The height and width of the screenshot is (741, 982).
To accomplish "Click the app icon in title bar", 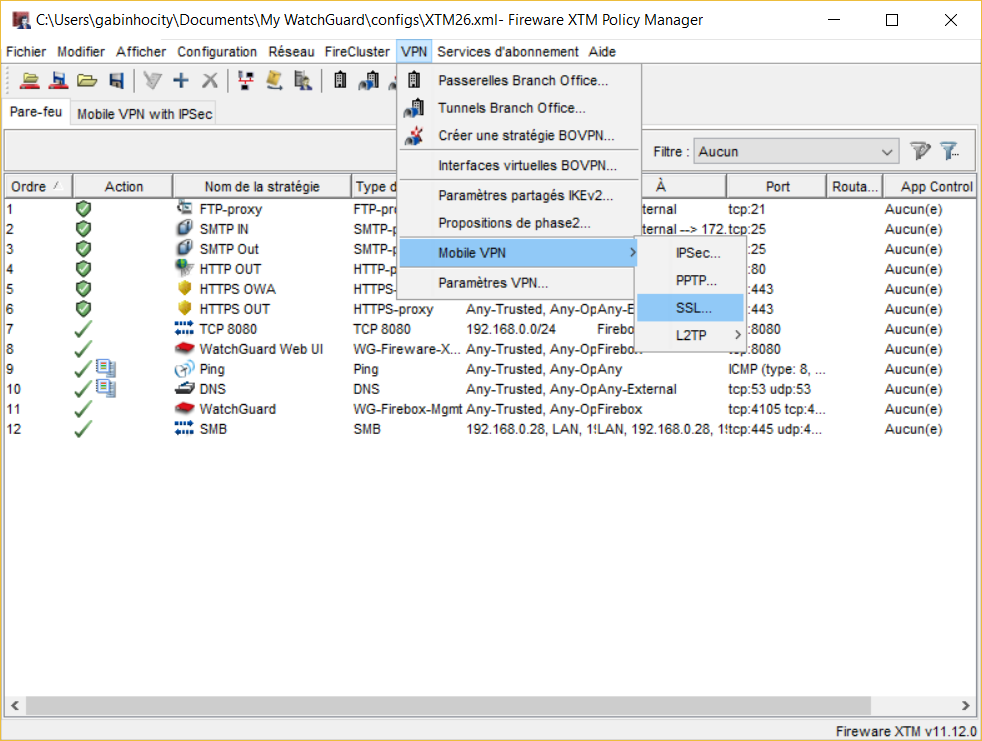I will coord(21,20).
